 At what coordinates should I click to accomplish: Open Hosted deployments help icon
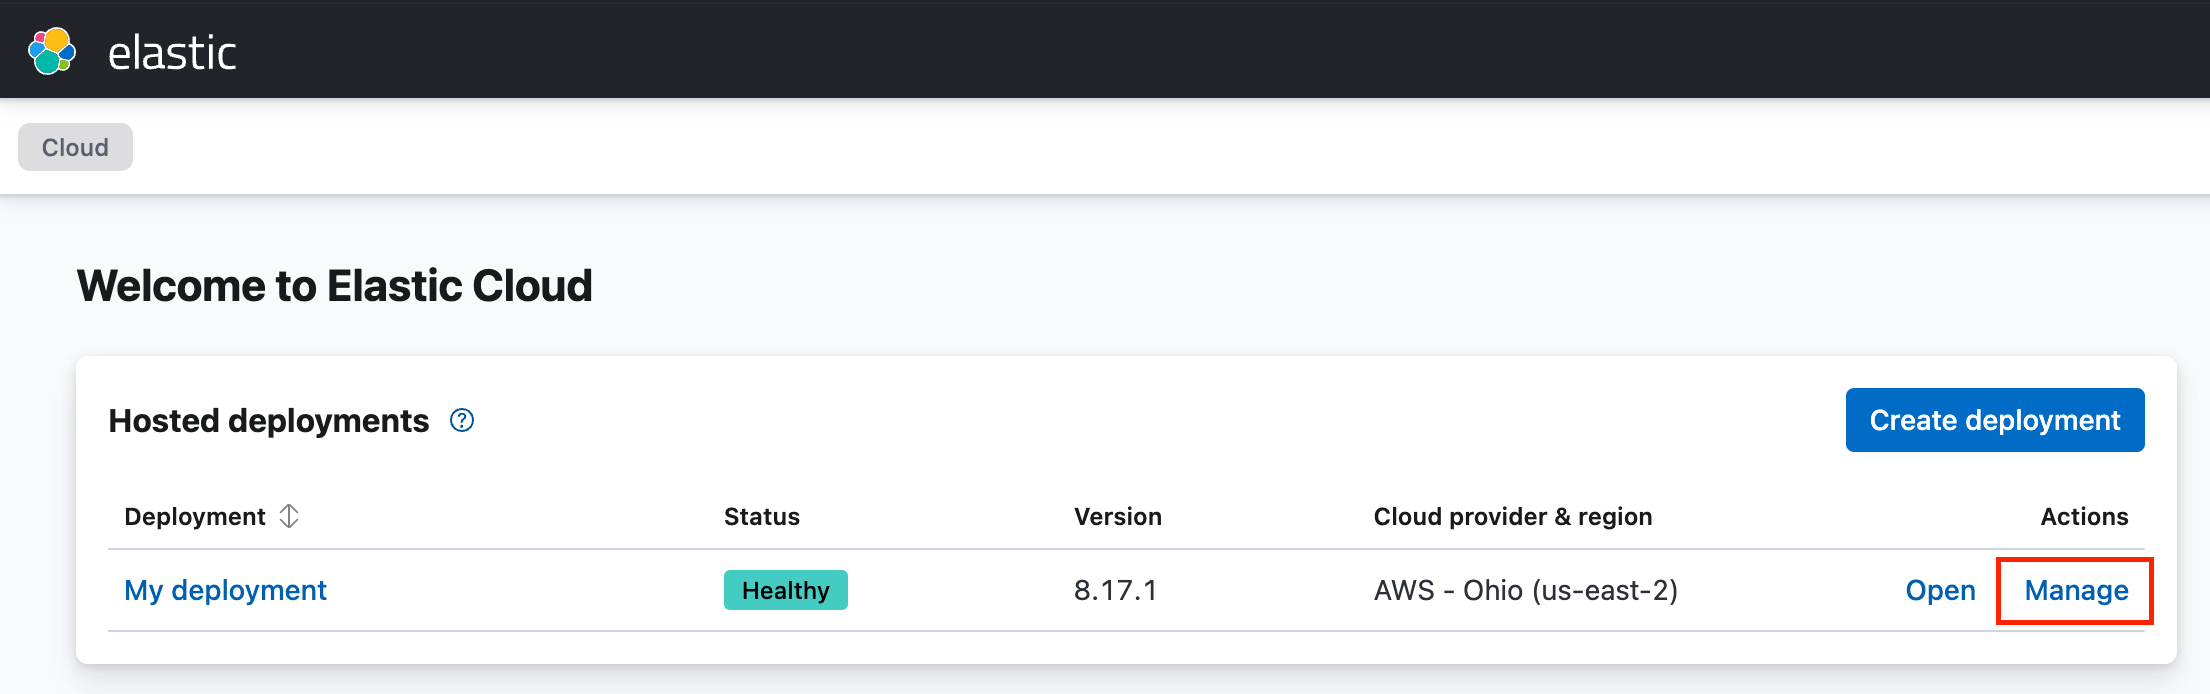(x=462, y=420)
